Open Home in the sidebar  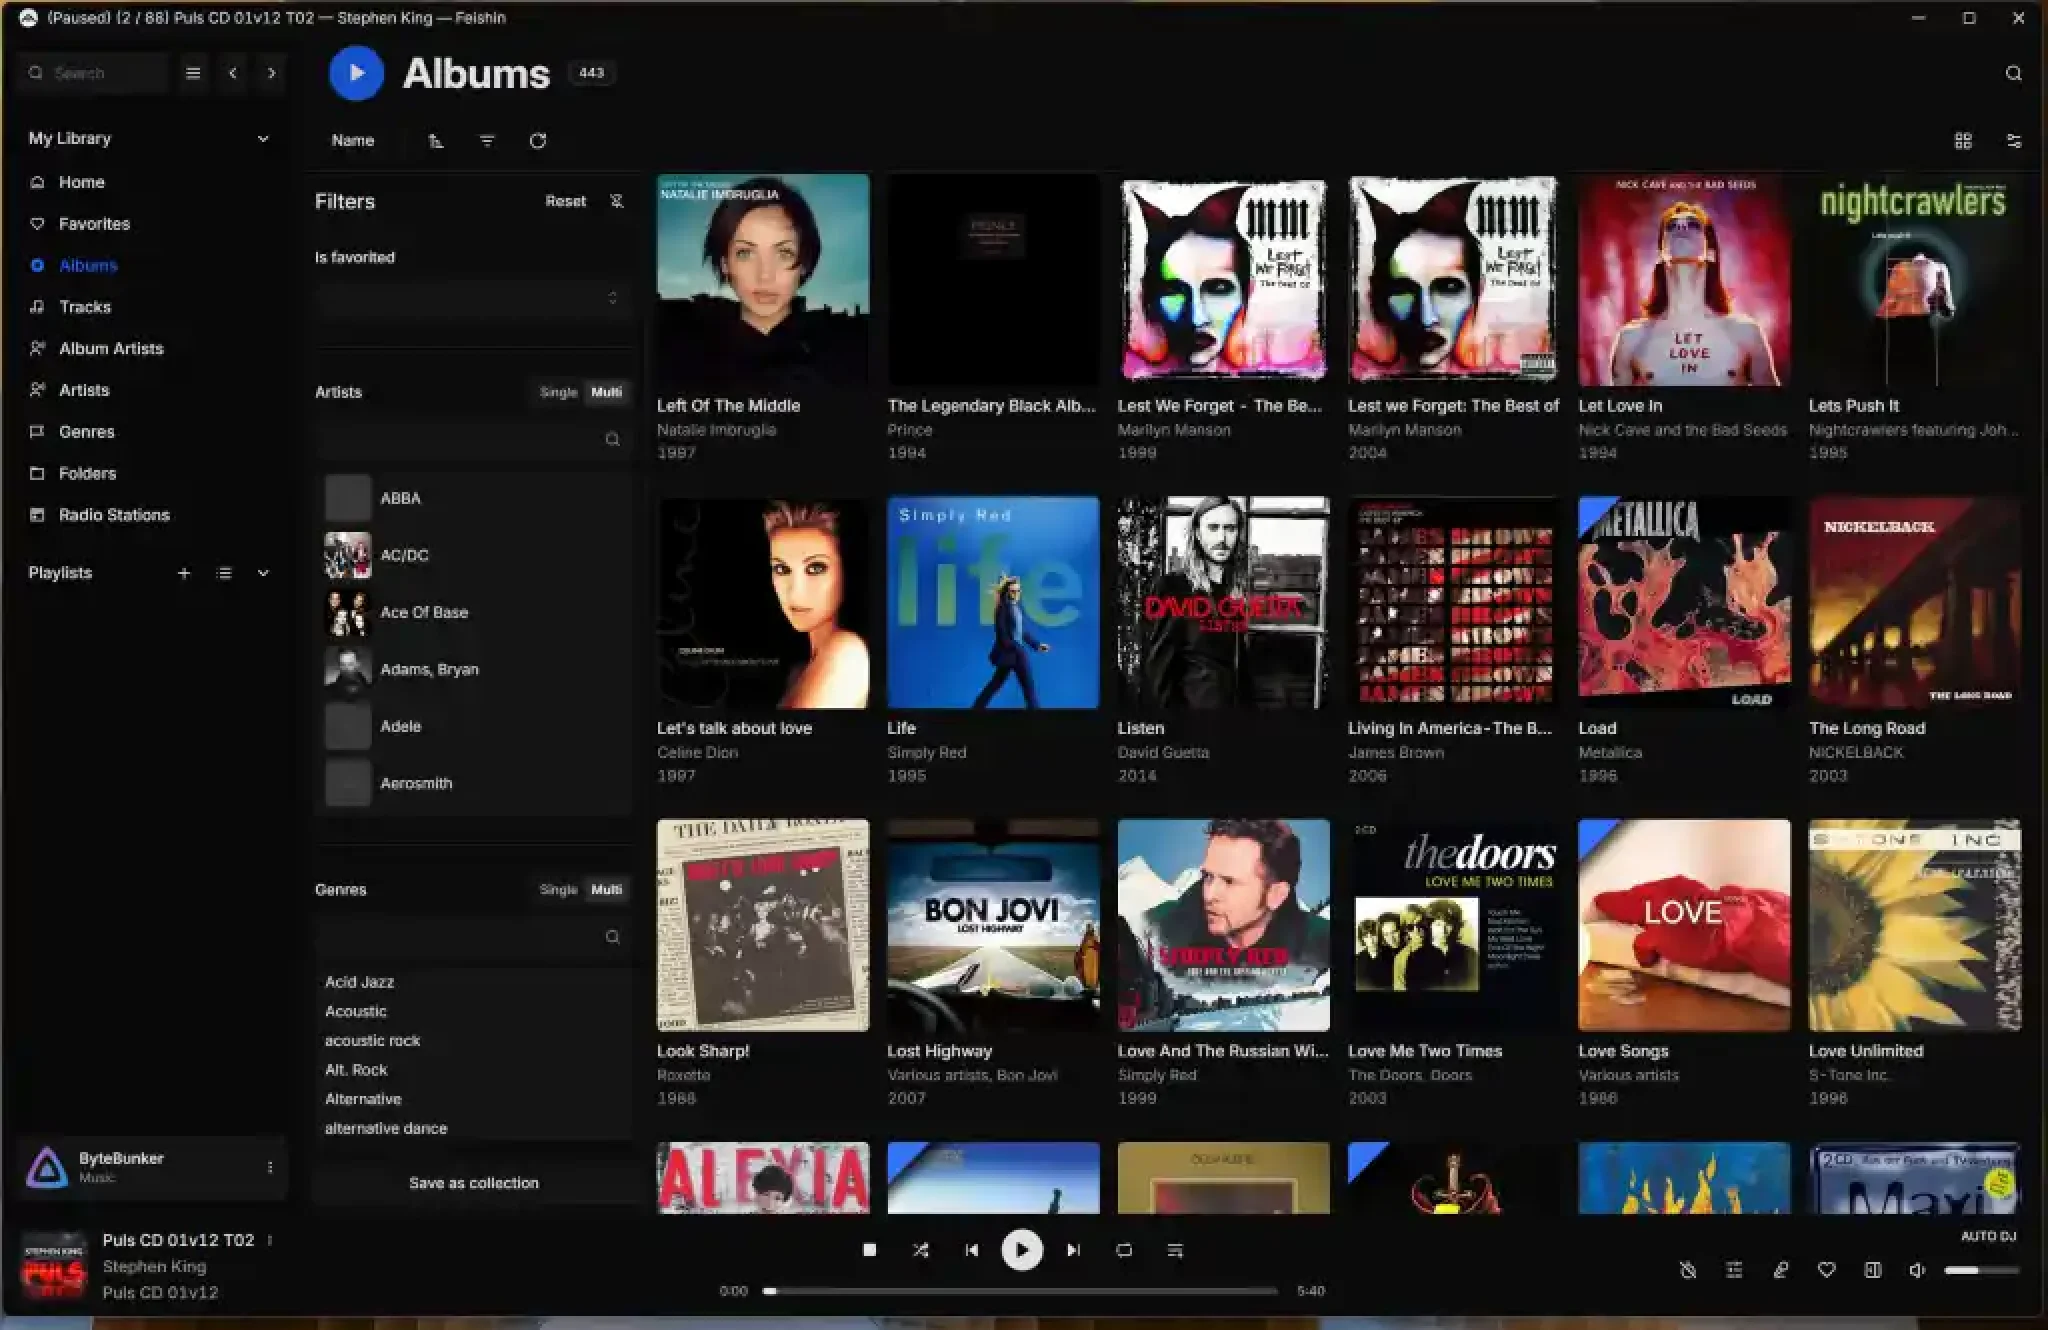pos(82,182)
